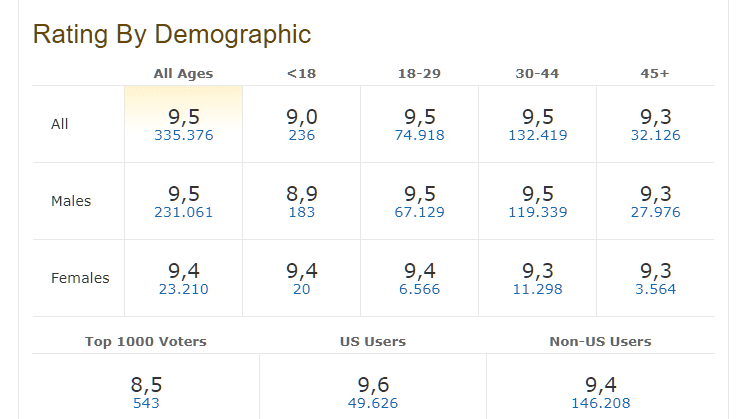748x419 pixels.
Task: Select the highlighted All Ages 9,5 rating cell
Action: pyautogui.click(x=184, y=124)
